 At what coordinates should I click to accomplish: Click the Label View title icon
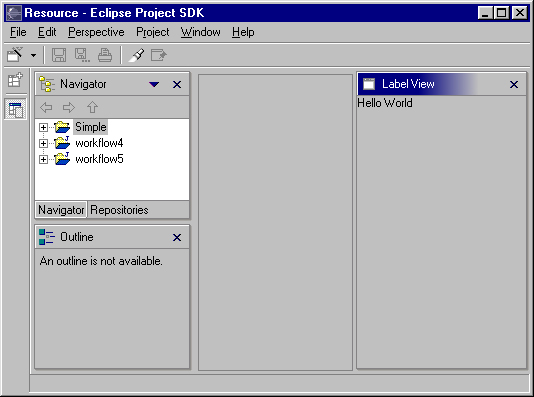click(x=369, y=84)
